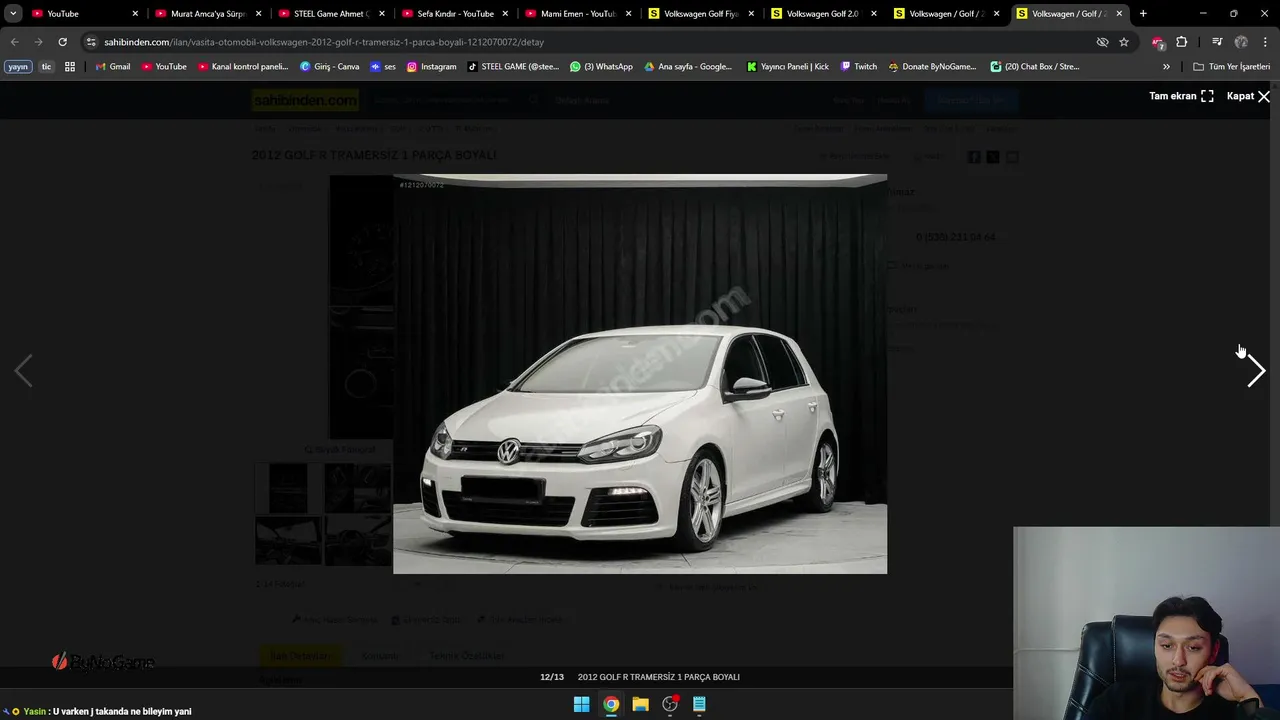The height and width of the screenshot is (720, 1280).
Task: Switch to the Mami Emen - YouTube tab
Action: (x=577, y=14)
